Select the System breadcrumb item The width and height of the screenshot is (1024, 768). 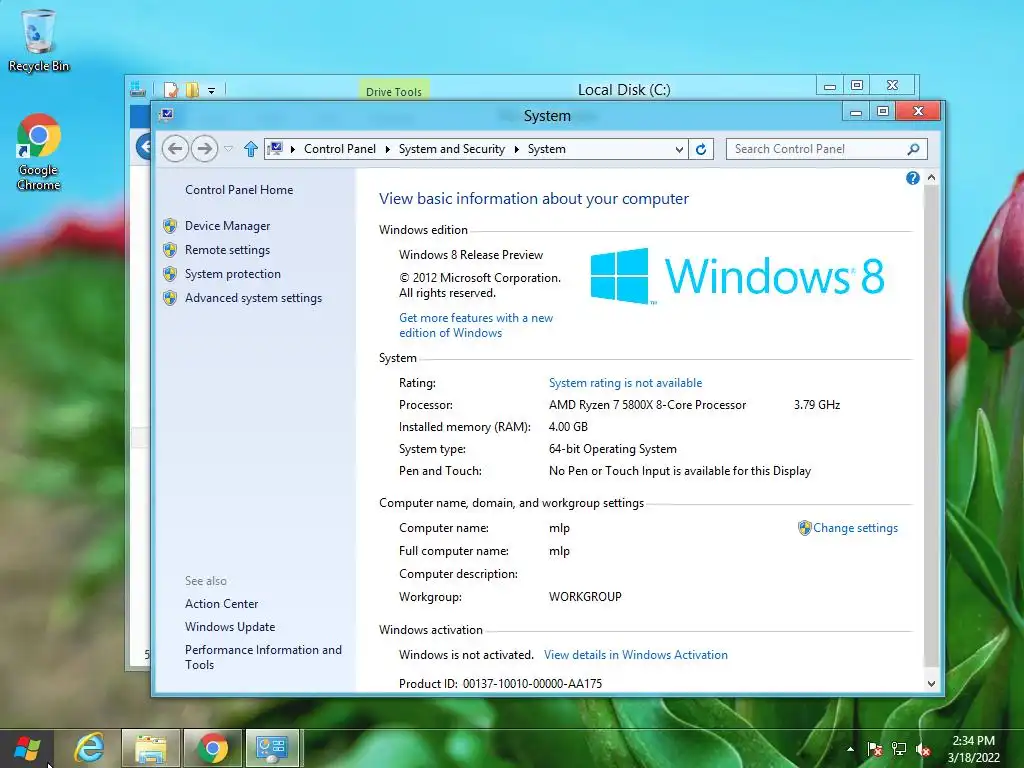(547, 149)
